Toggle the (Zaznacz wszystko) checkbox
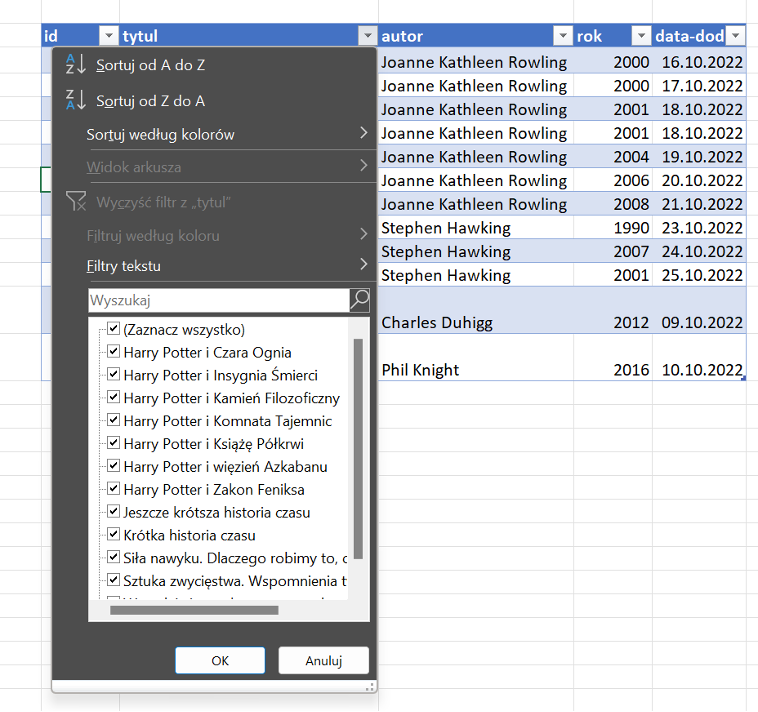 [114, 329]
